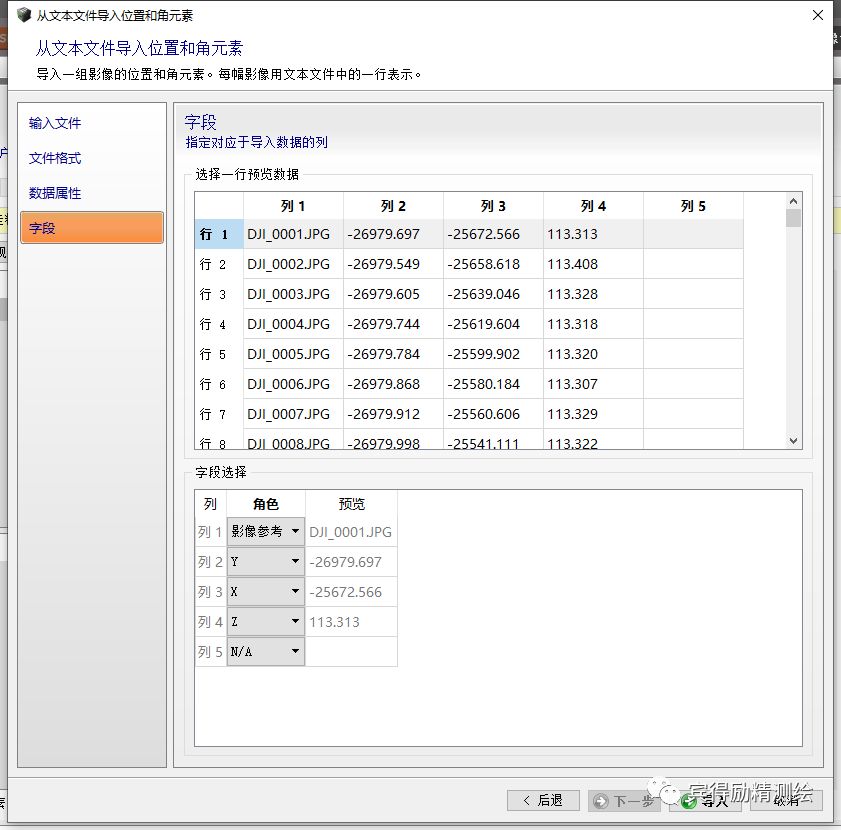841x830 pixels.
Task: Click cell -25599.902
Action: pyautogui.click(x=493, y=354)
